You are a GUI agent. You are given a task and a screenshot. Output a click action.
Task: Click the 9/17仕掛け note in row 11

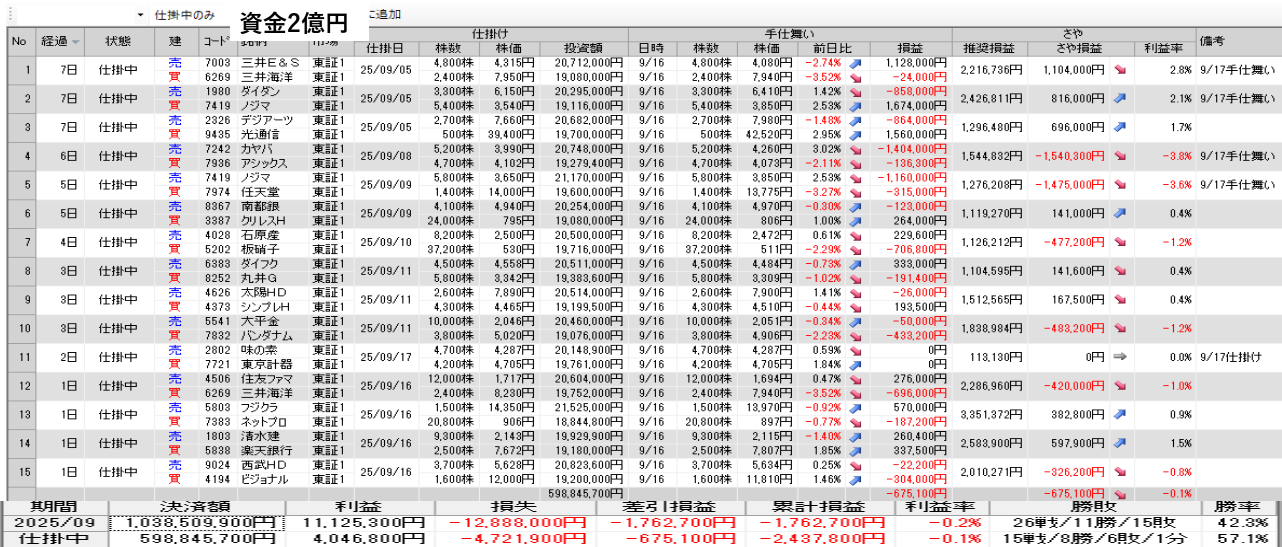1230,356
